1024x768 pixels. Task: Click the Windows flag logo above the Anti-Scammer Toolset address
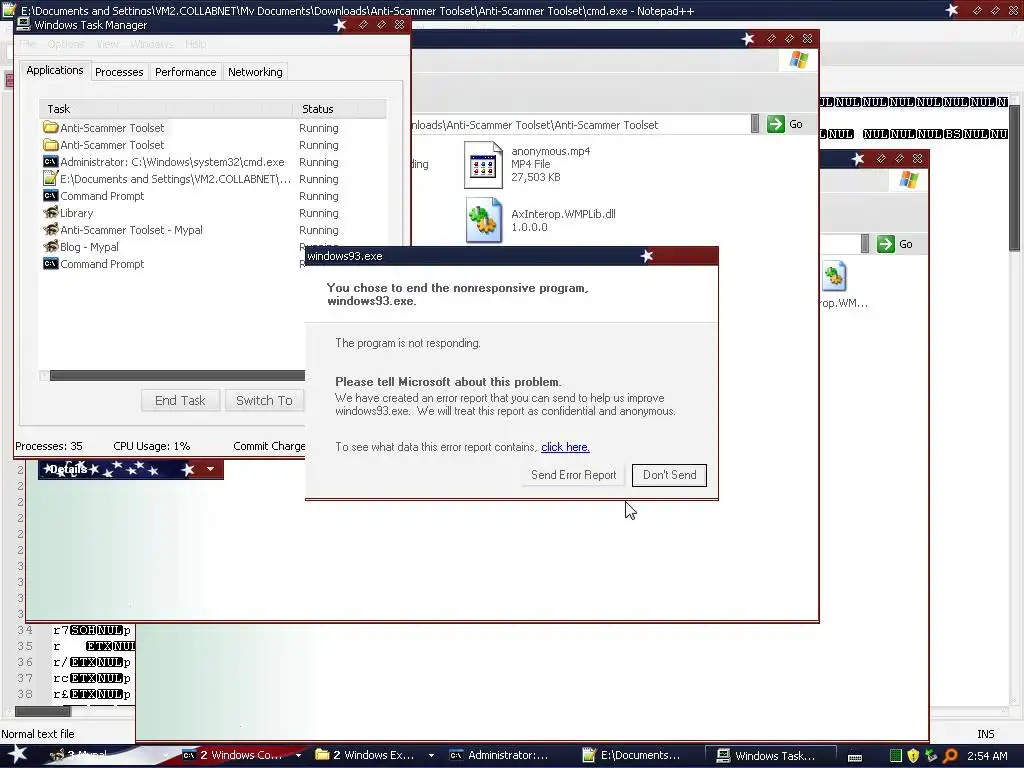799,60
